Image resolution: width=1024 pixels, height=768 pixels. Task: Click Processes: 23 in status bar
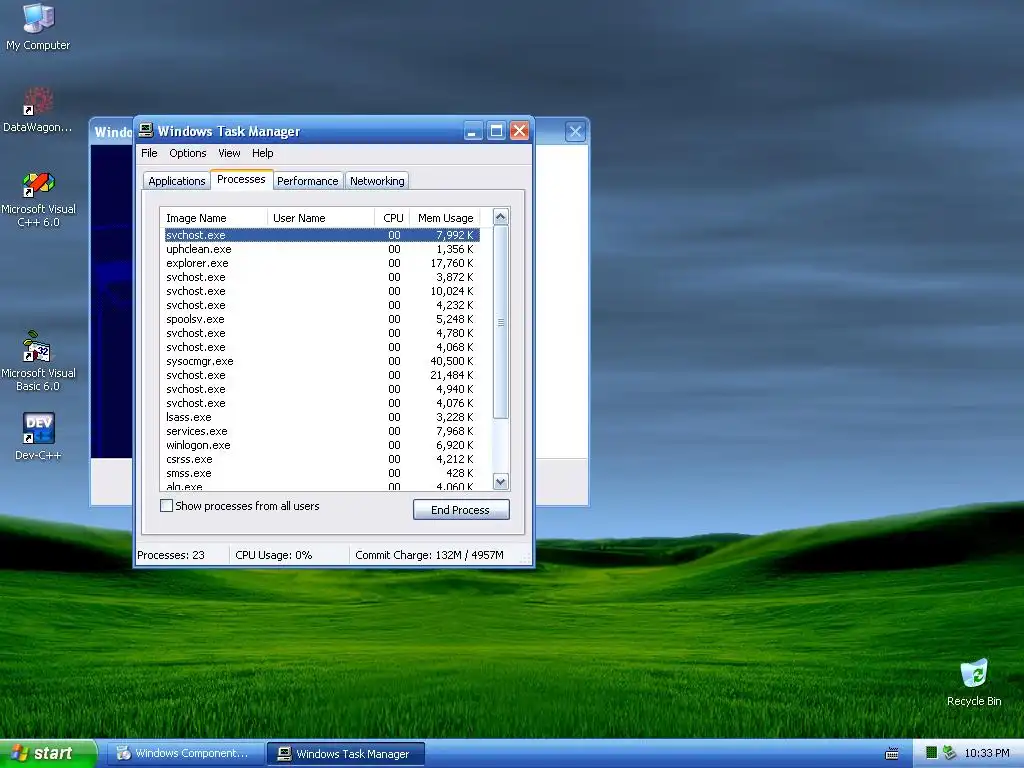tap(171, 555)
